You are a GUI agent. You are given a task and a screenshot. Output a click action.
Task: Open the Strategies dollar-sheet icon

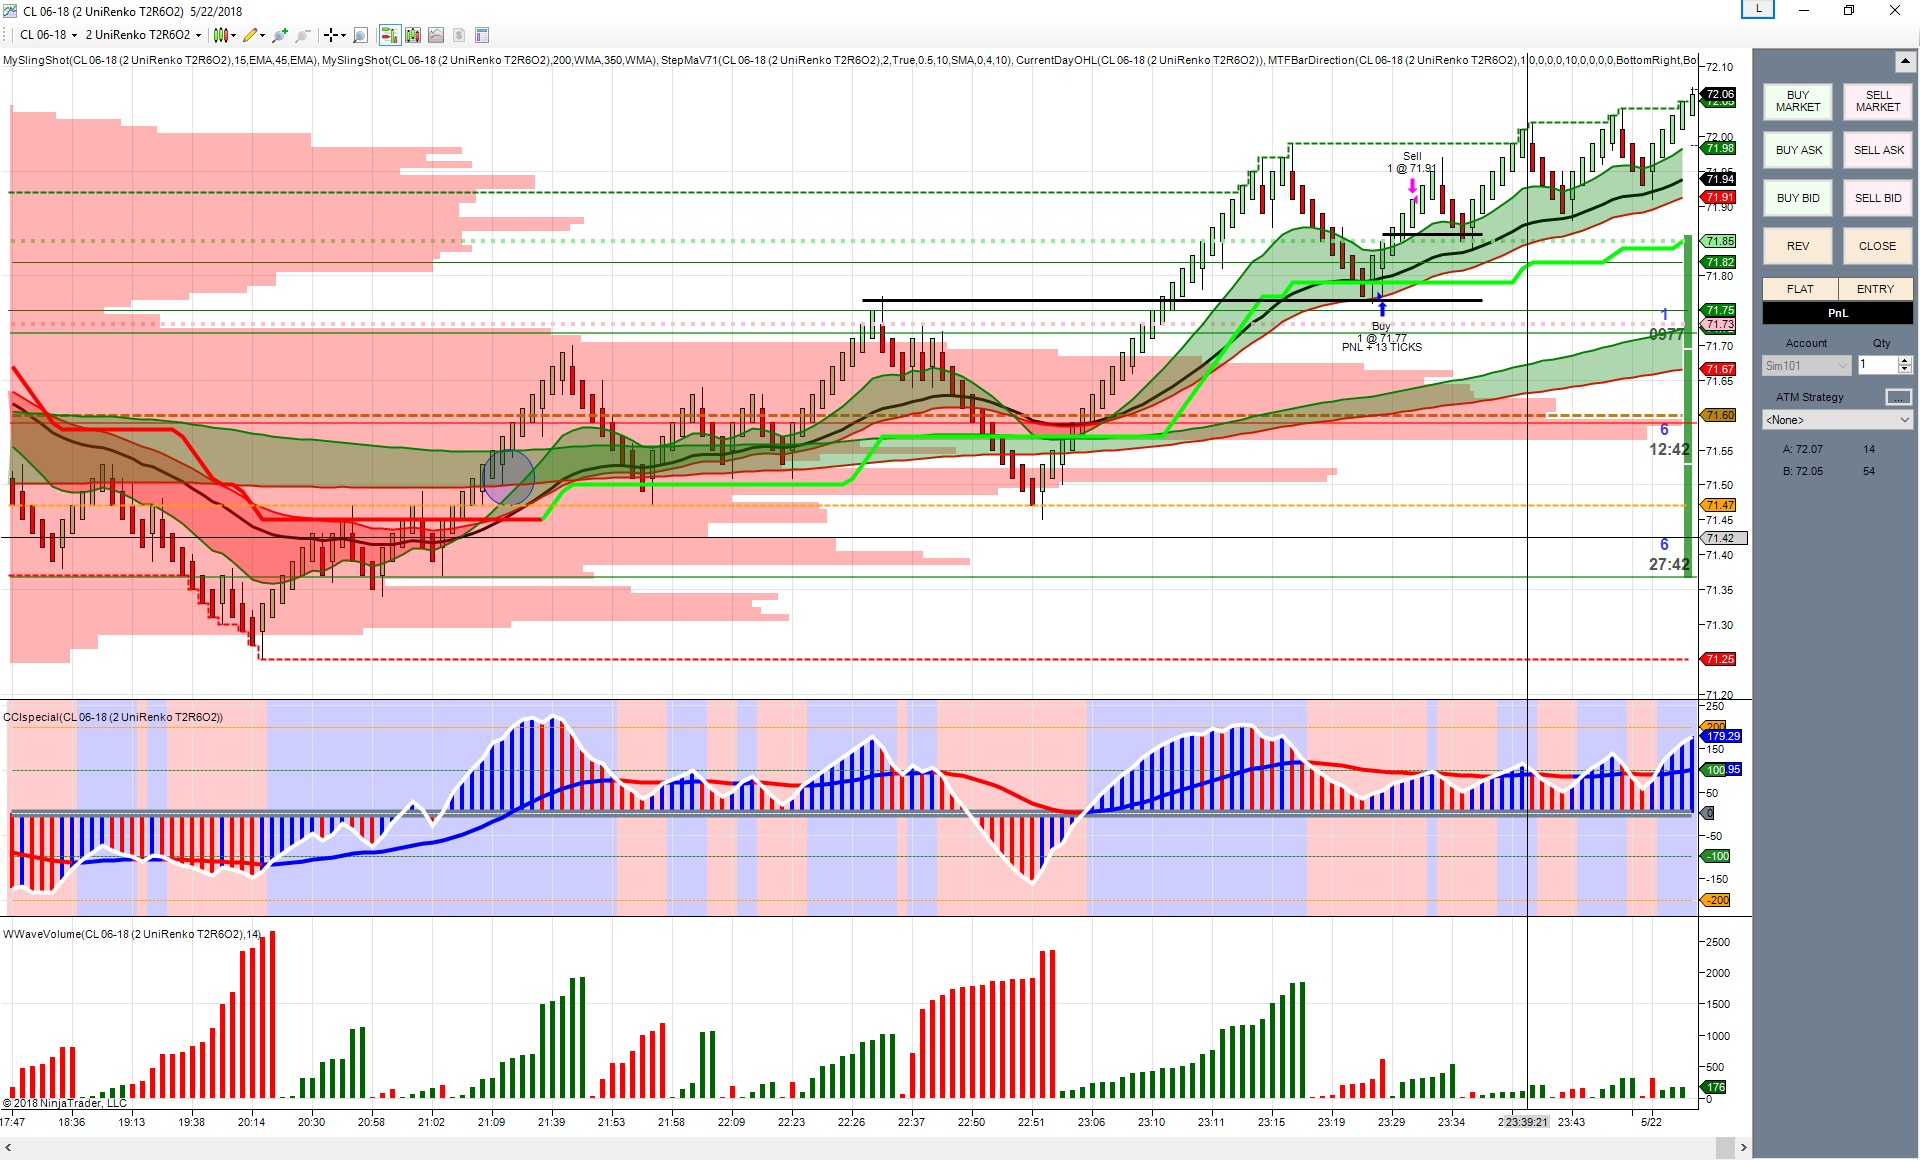(x=459, y=35)
